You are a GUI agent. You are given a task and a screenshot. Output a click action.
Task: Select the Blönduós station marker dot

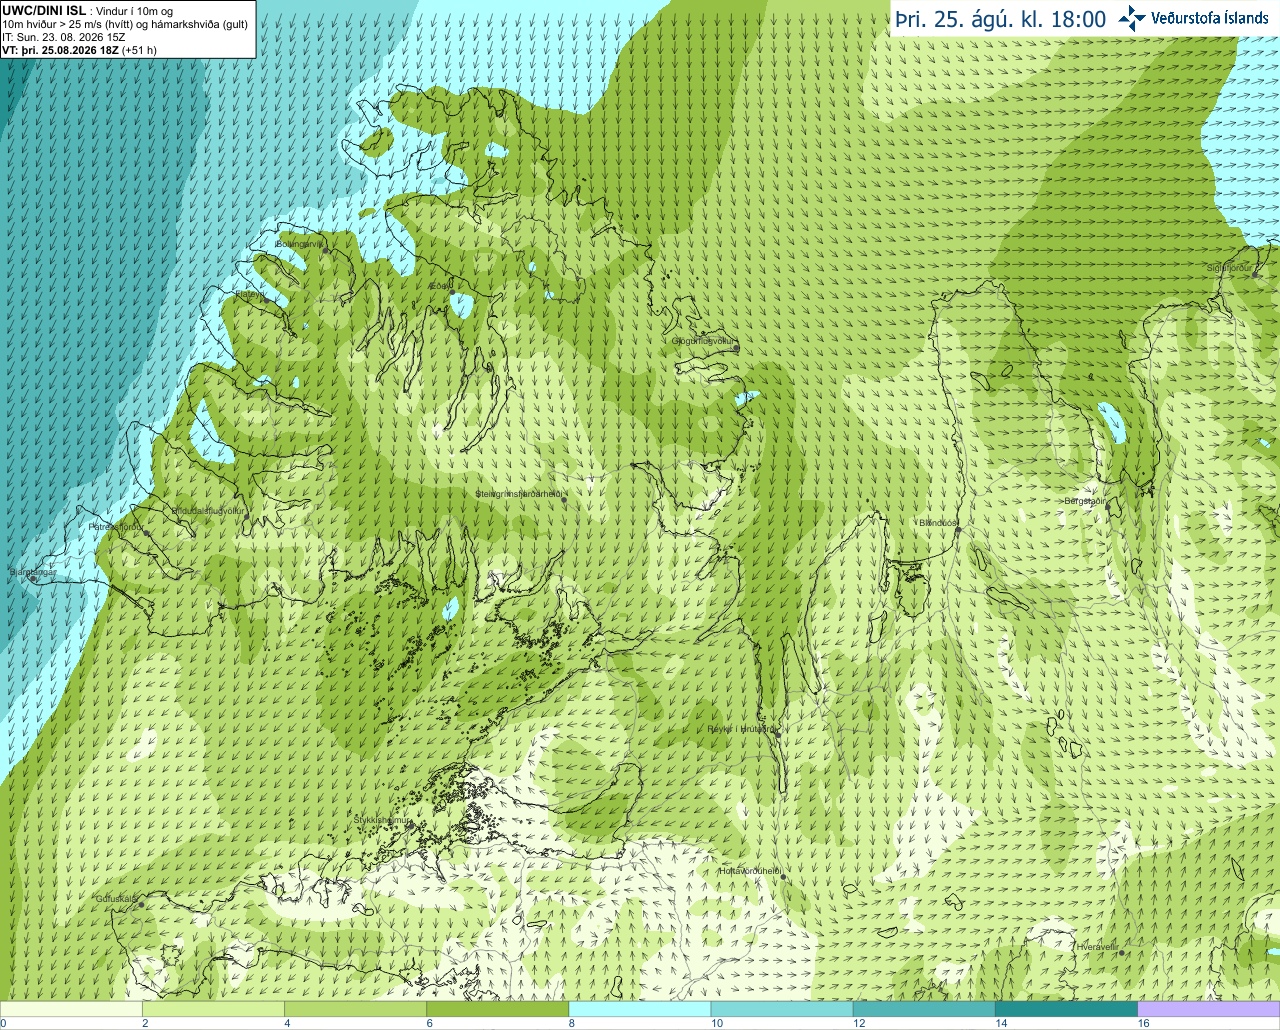(957, 530)
